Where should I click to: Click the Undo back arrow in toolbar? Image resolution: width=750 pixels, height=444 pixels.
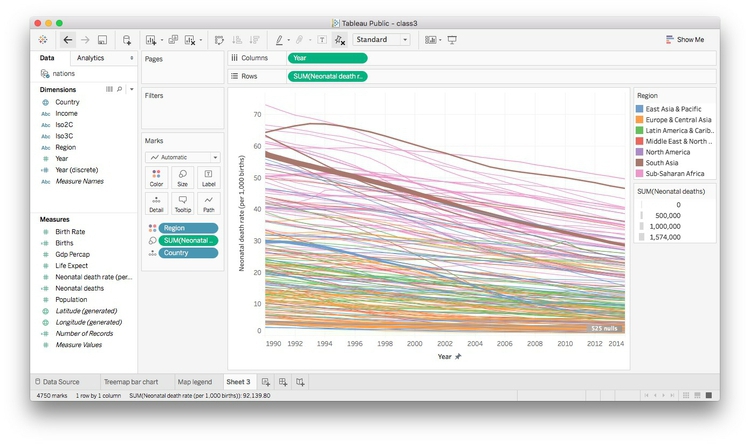(x=67, y=40)
